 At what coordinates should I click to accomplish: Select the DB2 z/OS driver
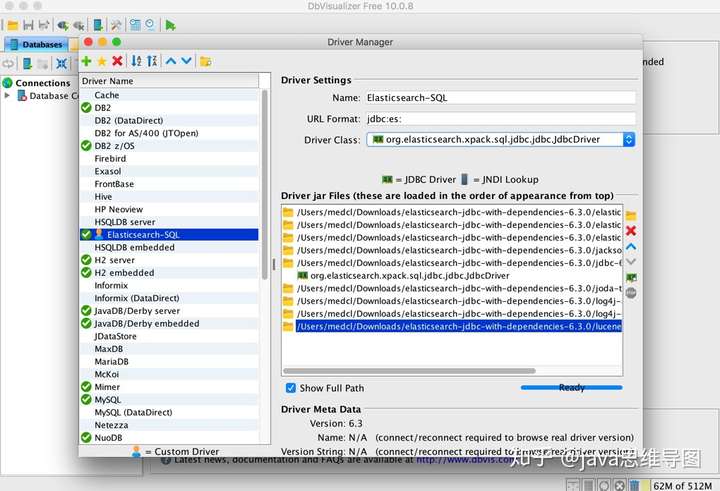click(x=169, y=146)
